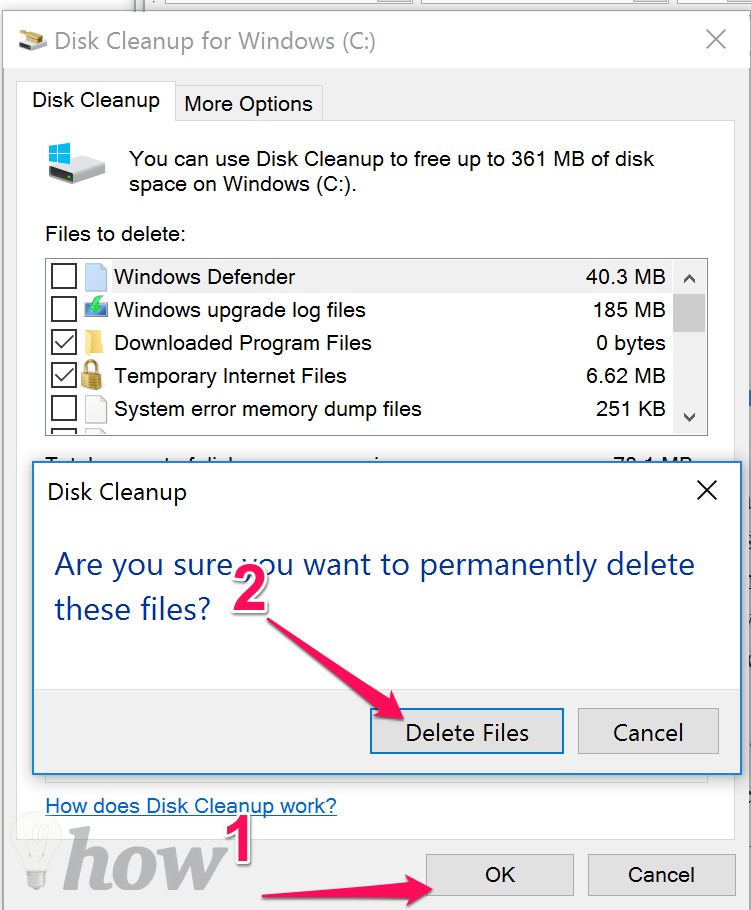Open How does Disk Cleanup work link
751x910 pixels.
(x=191, y=806)
